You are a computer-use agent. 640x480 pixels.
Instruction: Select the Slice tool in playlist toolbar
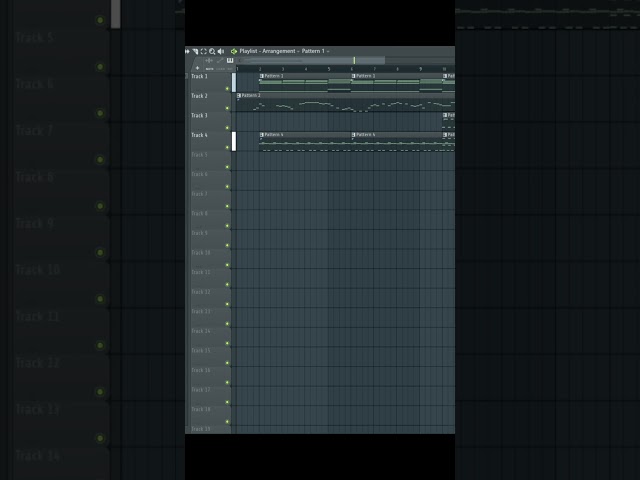coord(195,51)
